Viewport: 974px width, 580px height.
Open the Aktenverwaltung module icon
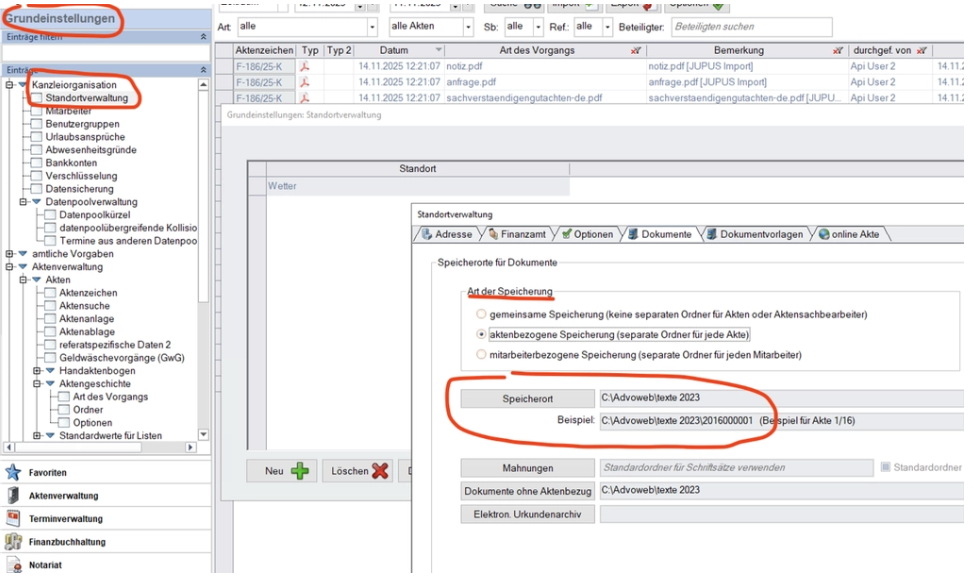tap(13, 495)
